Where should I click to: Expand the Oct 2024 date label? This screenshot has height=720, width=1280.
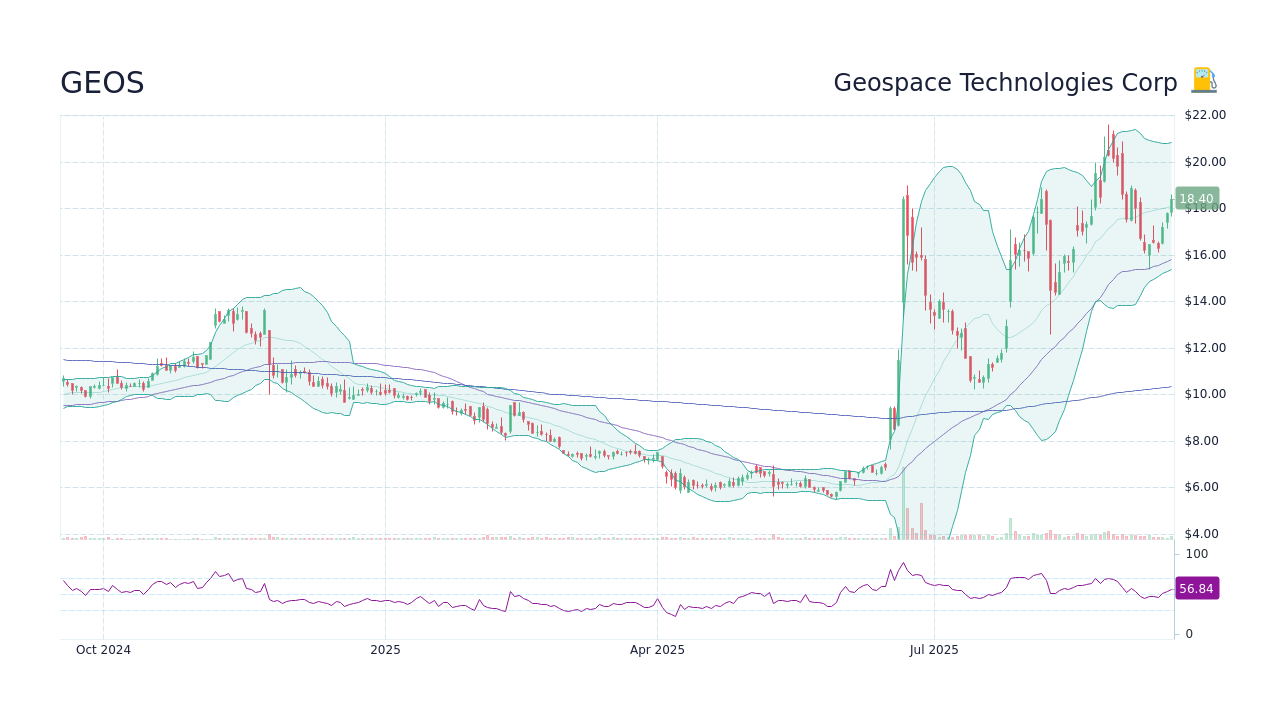pos(103,649)
